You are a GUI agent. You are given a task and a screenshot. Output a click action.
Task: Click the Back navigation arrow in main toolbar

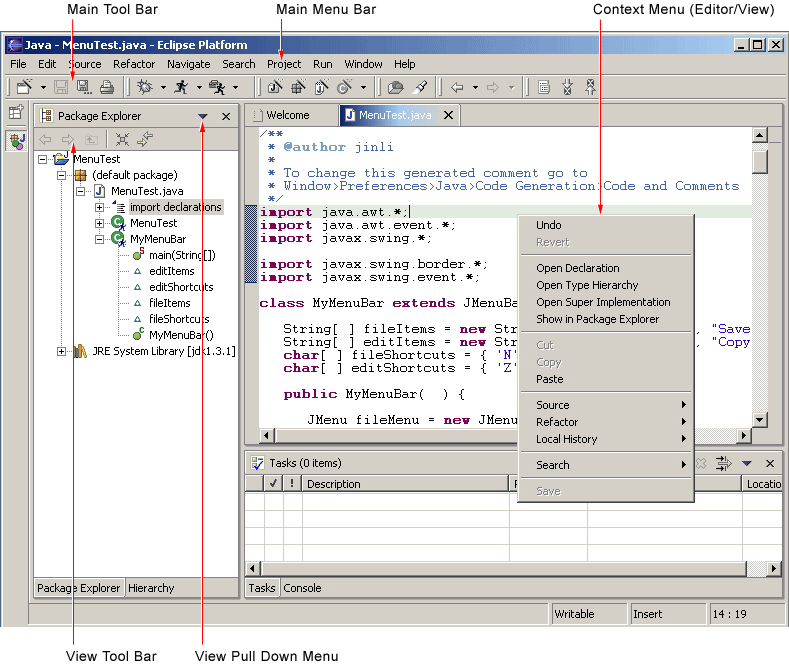pos(457,88)
